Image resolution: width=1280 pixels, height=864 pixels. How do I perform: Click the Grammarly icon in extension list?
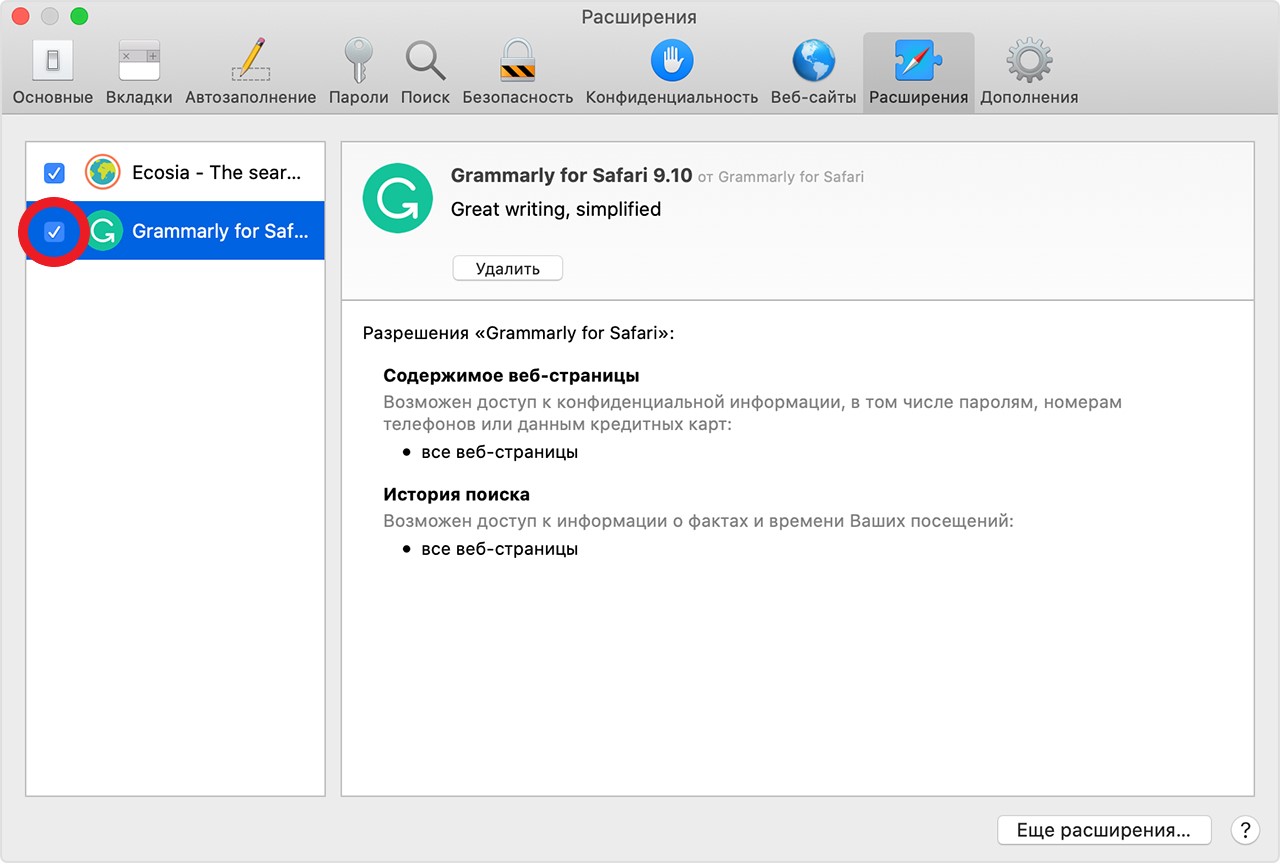point(102,231)
